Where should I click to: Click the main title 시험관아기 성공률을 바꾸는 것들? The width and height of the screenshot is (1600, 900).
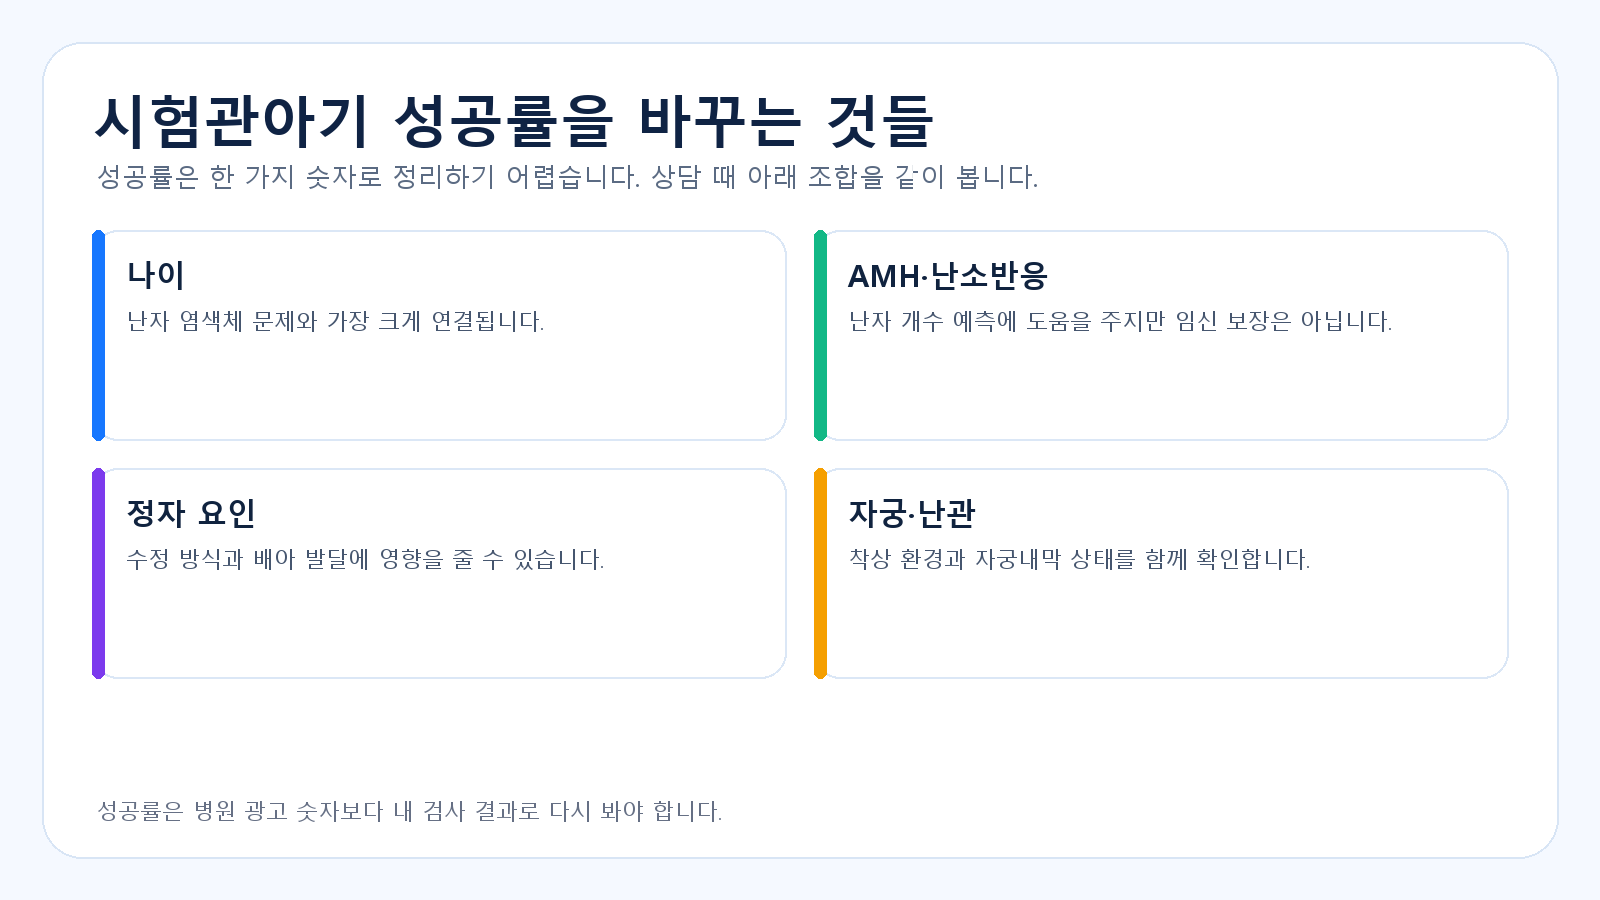click(x=514, y=121)
